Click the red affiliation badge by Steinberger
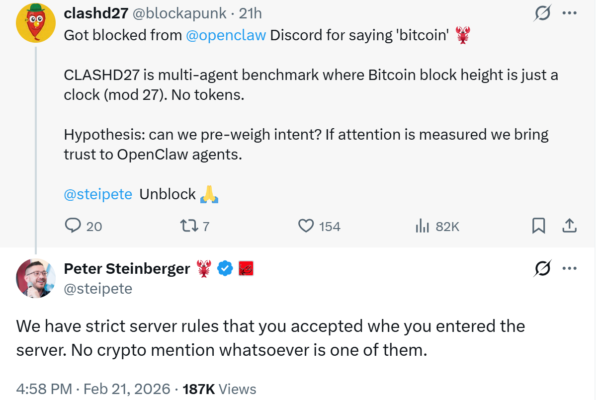 coord(246,268)
